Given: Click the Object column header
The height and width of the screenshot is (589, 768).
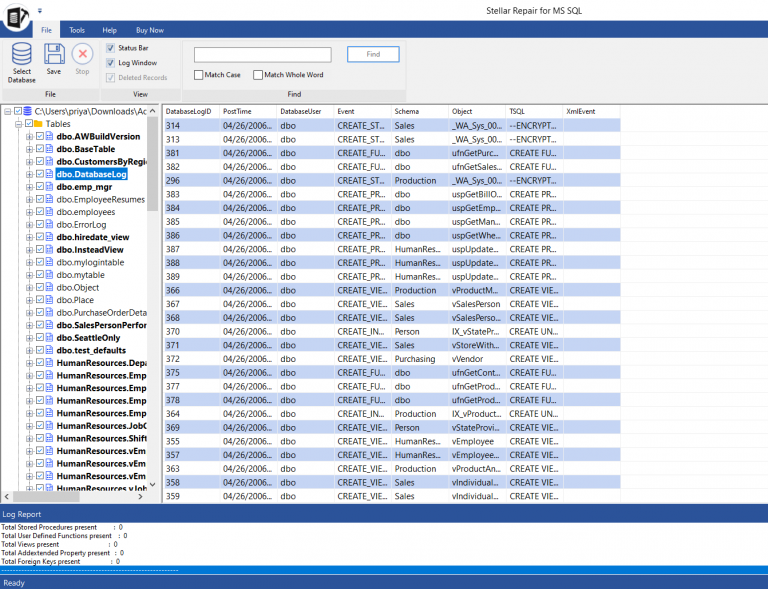Looking at the screenshot, I should pyautogui.click(x=477, y=111).
